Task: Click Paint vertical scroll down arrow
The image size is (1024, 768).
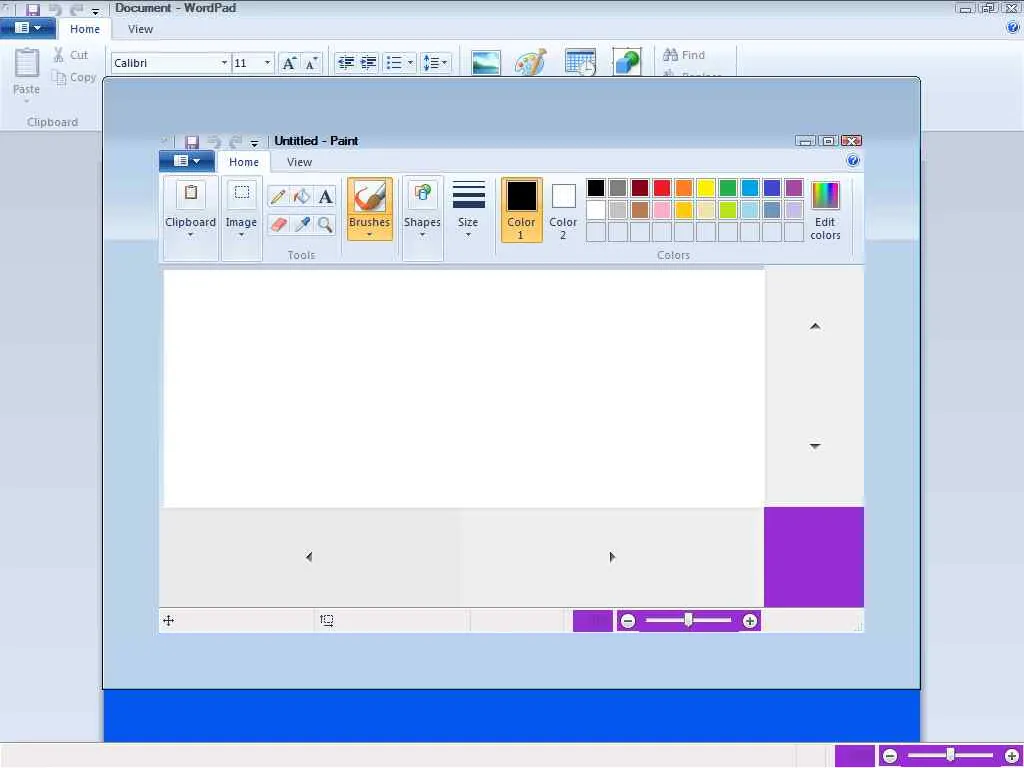Action: pos(815,446)
